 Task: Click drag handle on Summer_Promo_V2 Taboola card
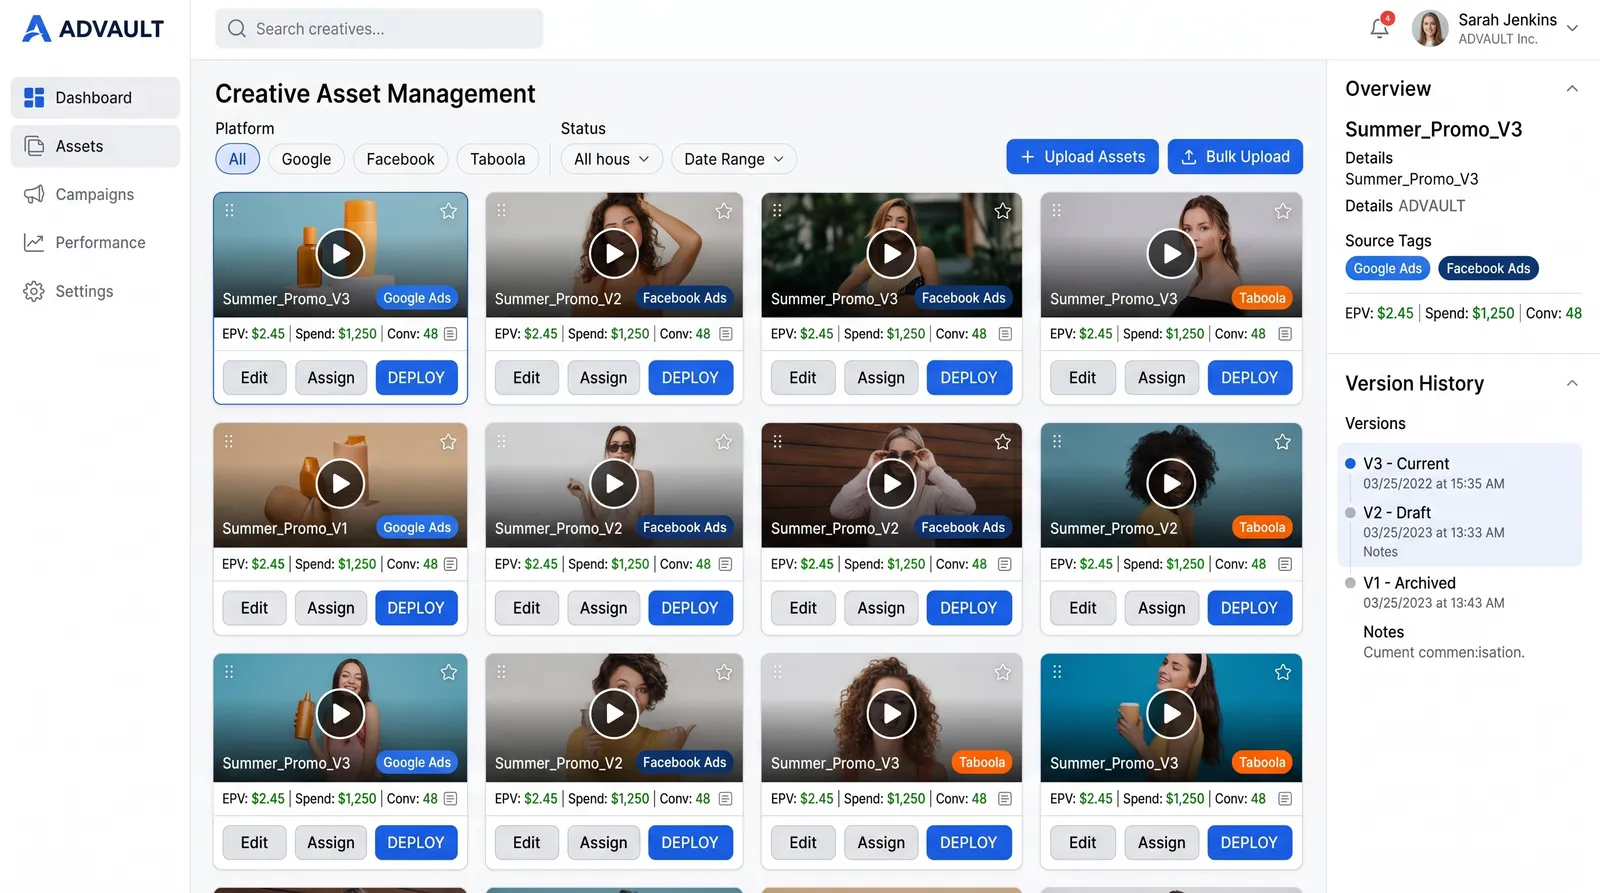1057,441
